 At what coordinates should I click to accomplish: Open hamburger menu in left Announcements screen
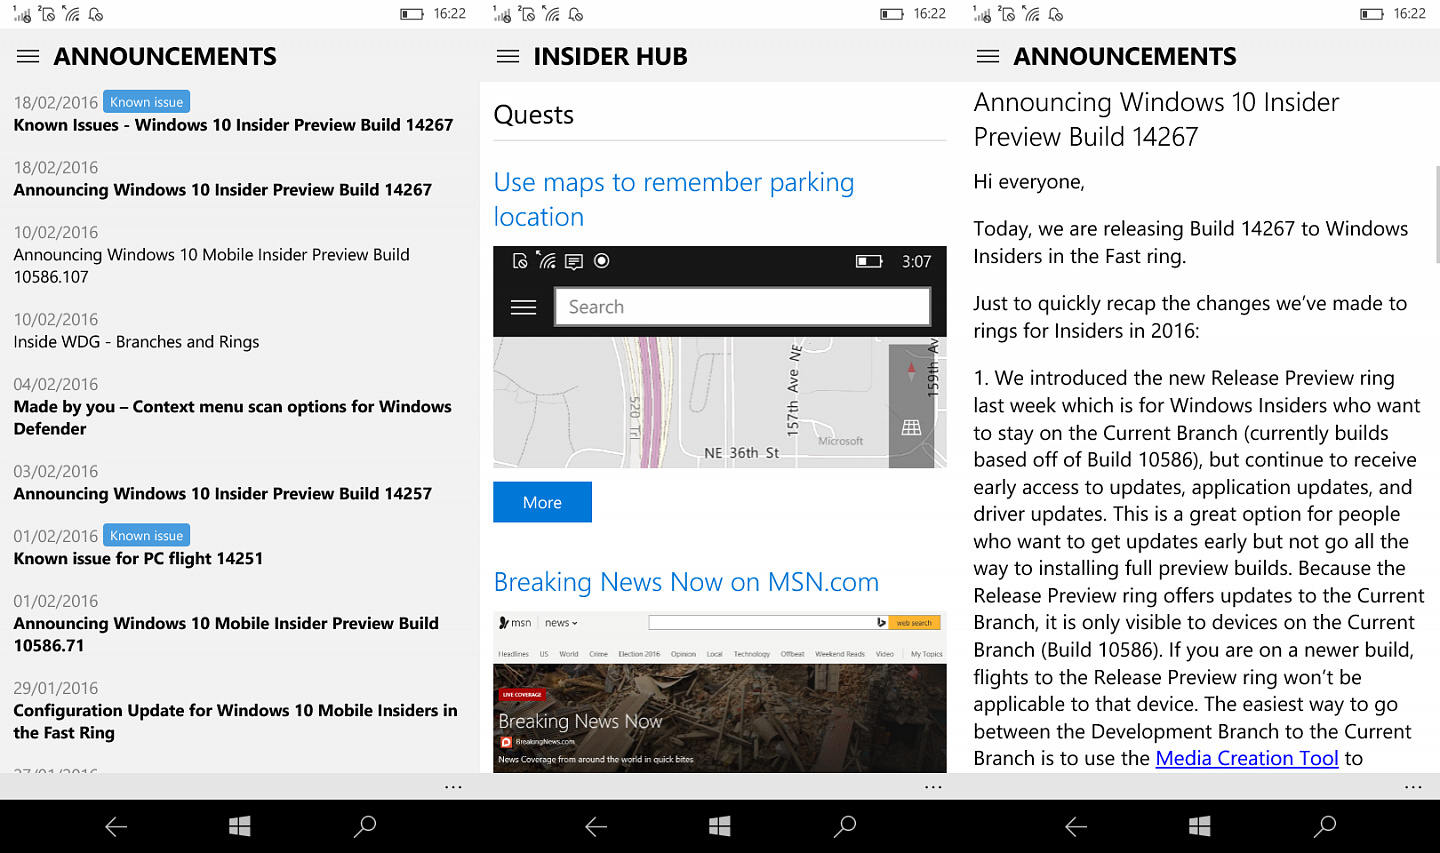(x=28, y=56)
